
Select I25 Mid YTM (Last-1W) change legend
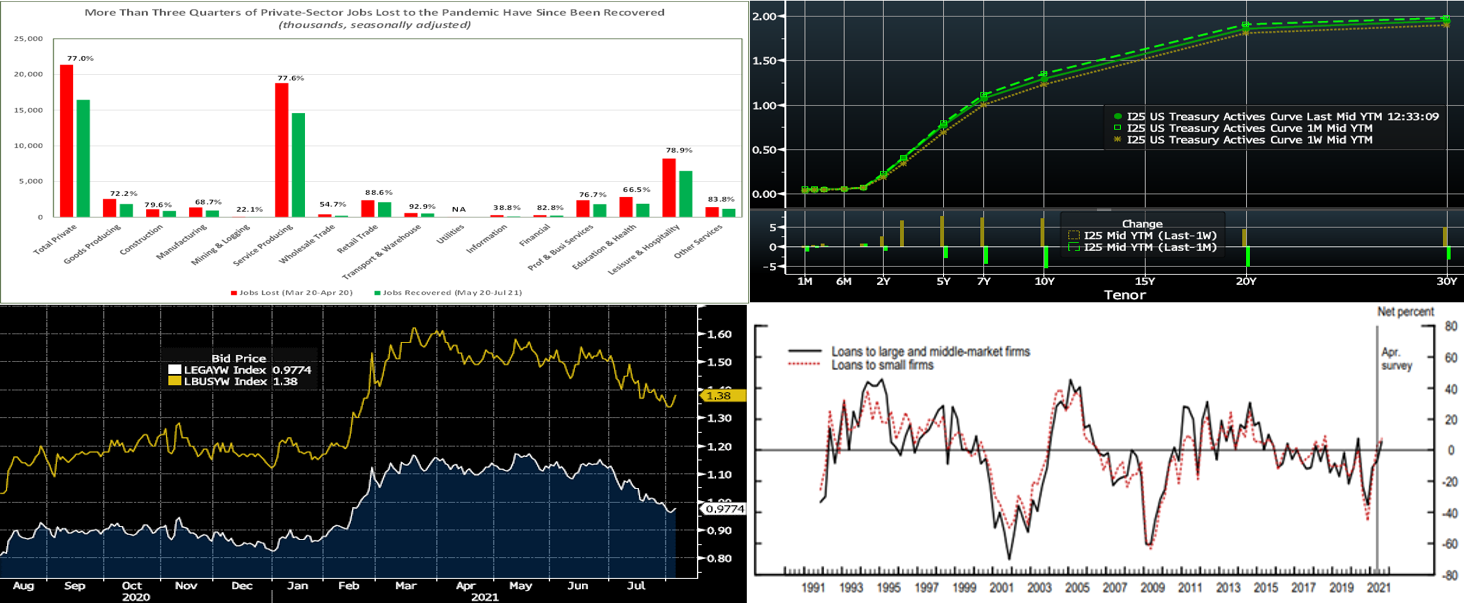pos(1142,235)
